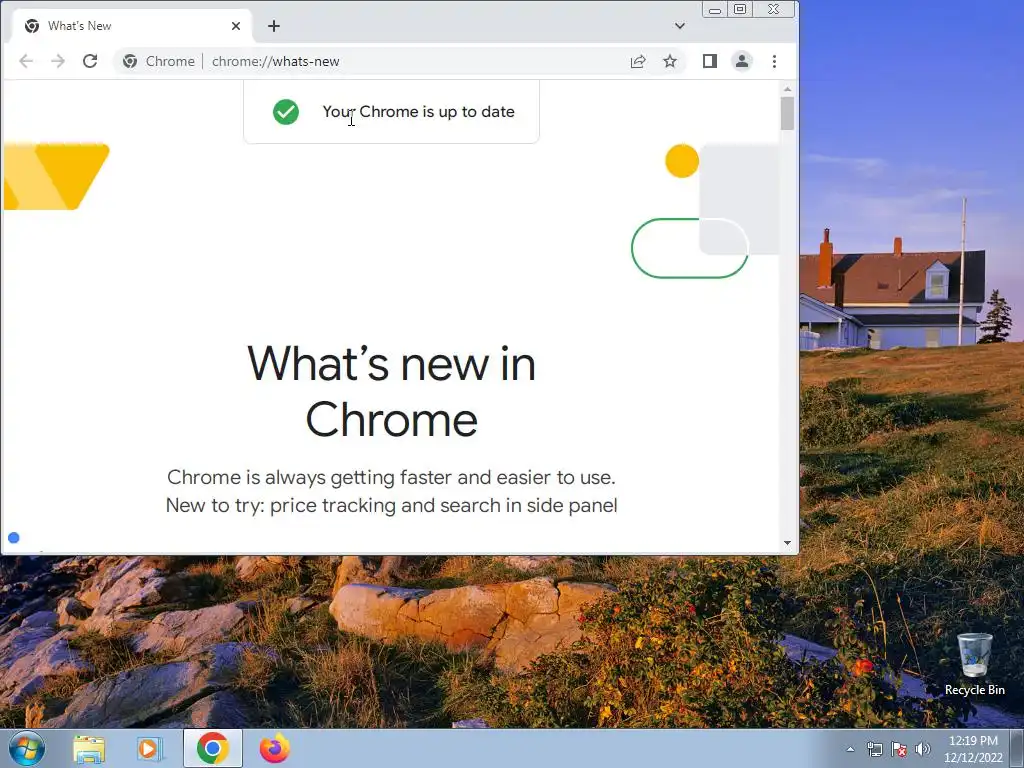The width and height of the screenshot is (1024, 768).
Task: Open Action Center flag icon
Action: pyautogui.click(x=899, y=749)
